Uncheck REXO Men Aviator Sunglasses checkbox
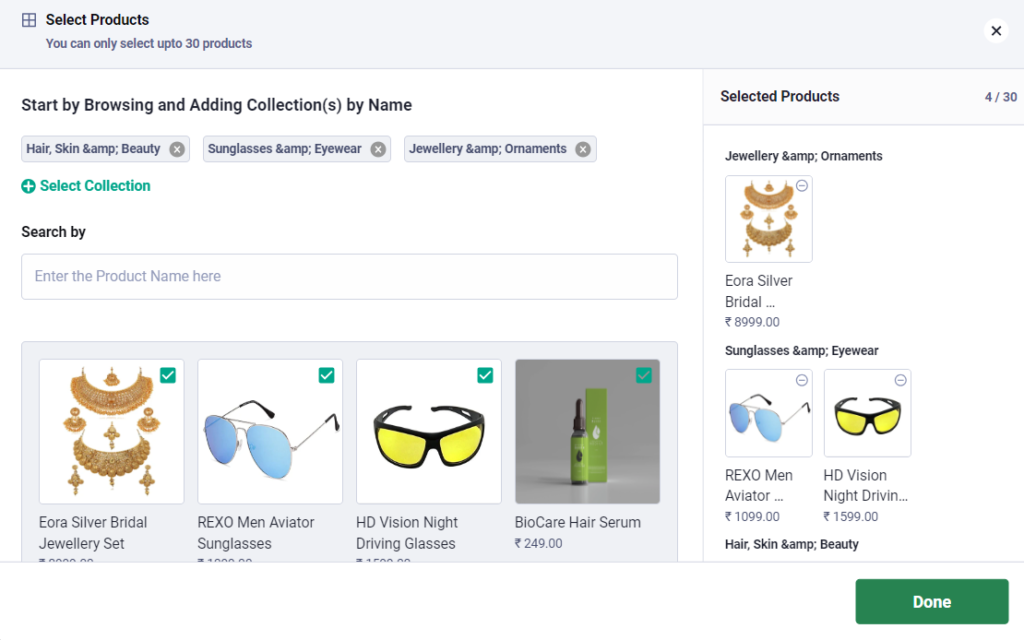1024x640 pixels. [x=326, y=375]
